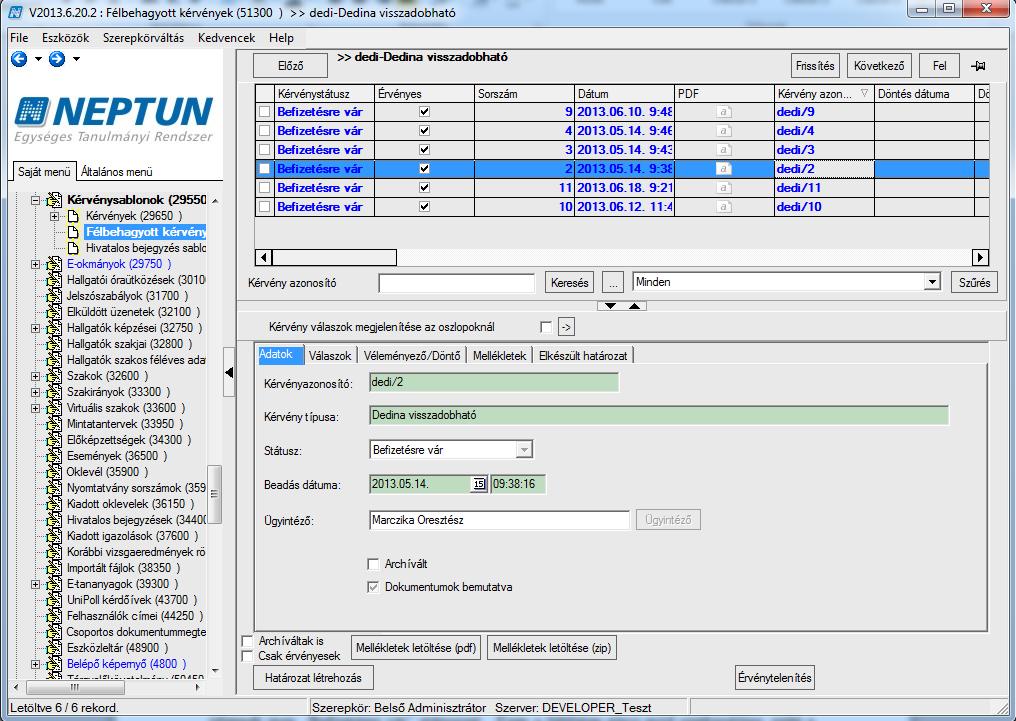Expand the Hallgatók képzései tree node
Image resolution: width=1016 pixels, height=721 pixels.
tap(36, 328)
